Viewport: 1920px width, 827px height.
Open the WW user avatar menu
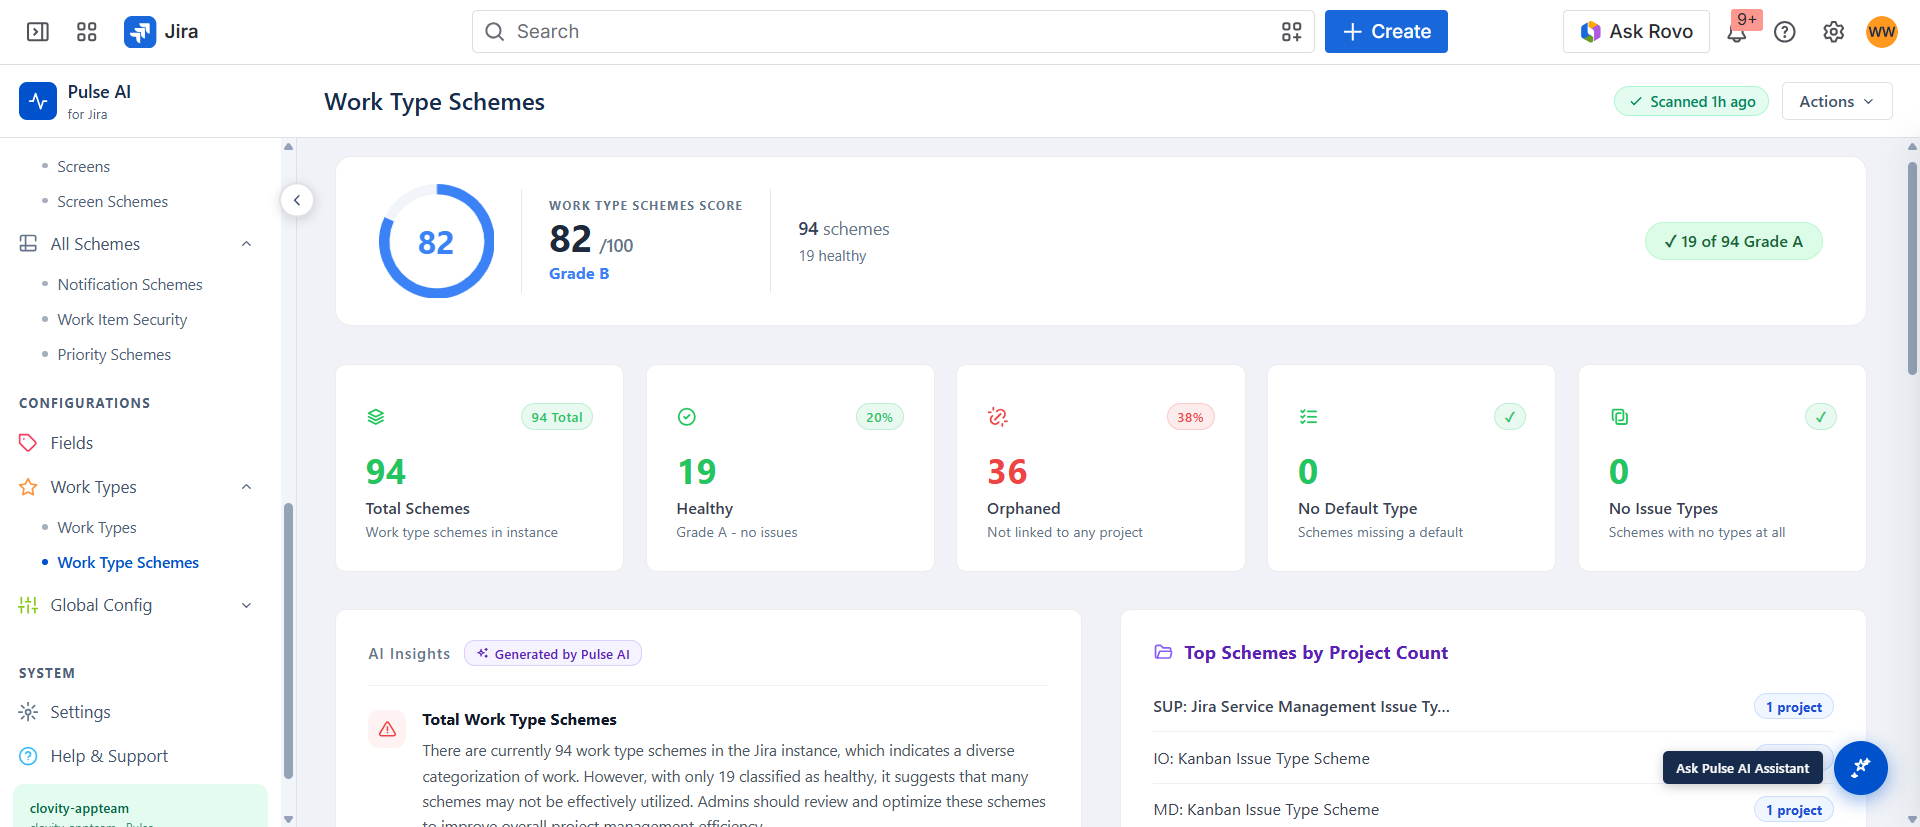point(1881,32)
